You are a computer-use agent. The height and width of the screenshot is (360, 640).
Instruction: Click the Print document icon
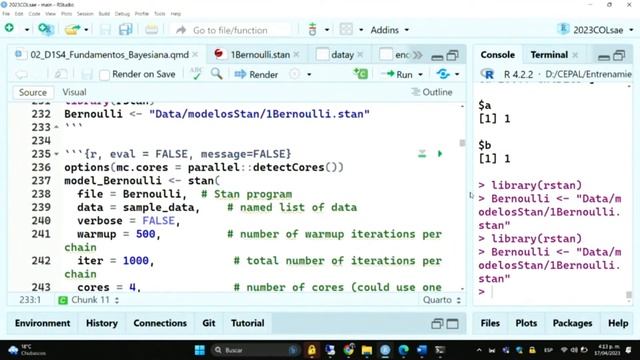(x=151, y=29)
